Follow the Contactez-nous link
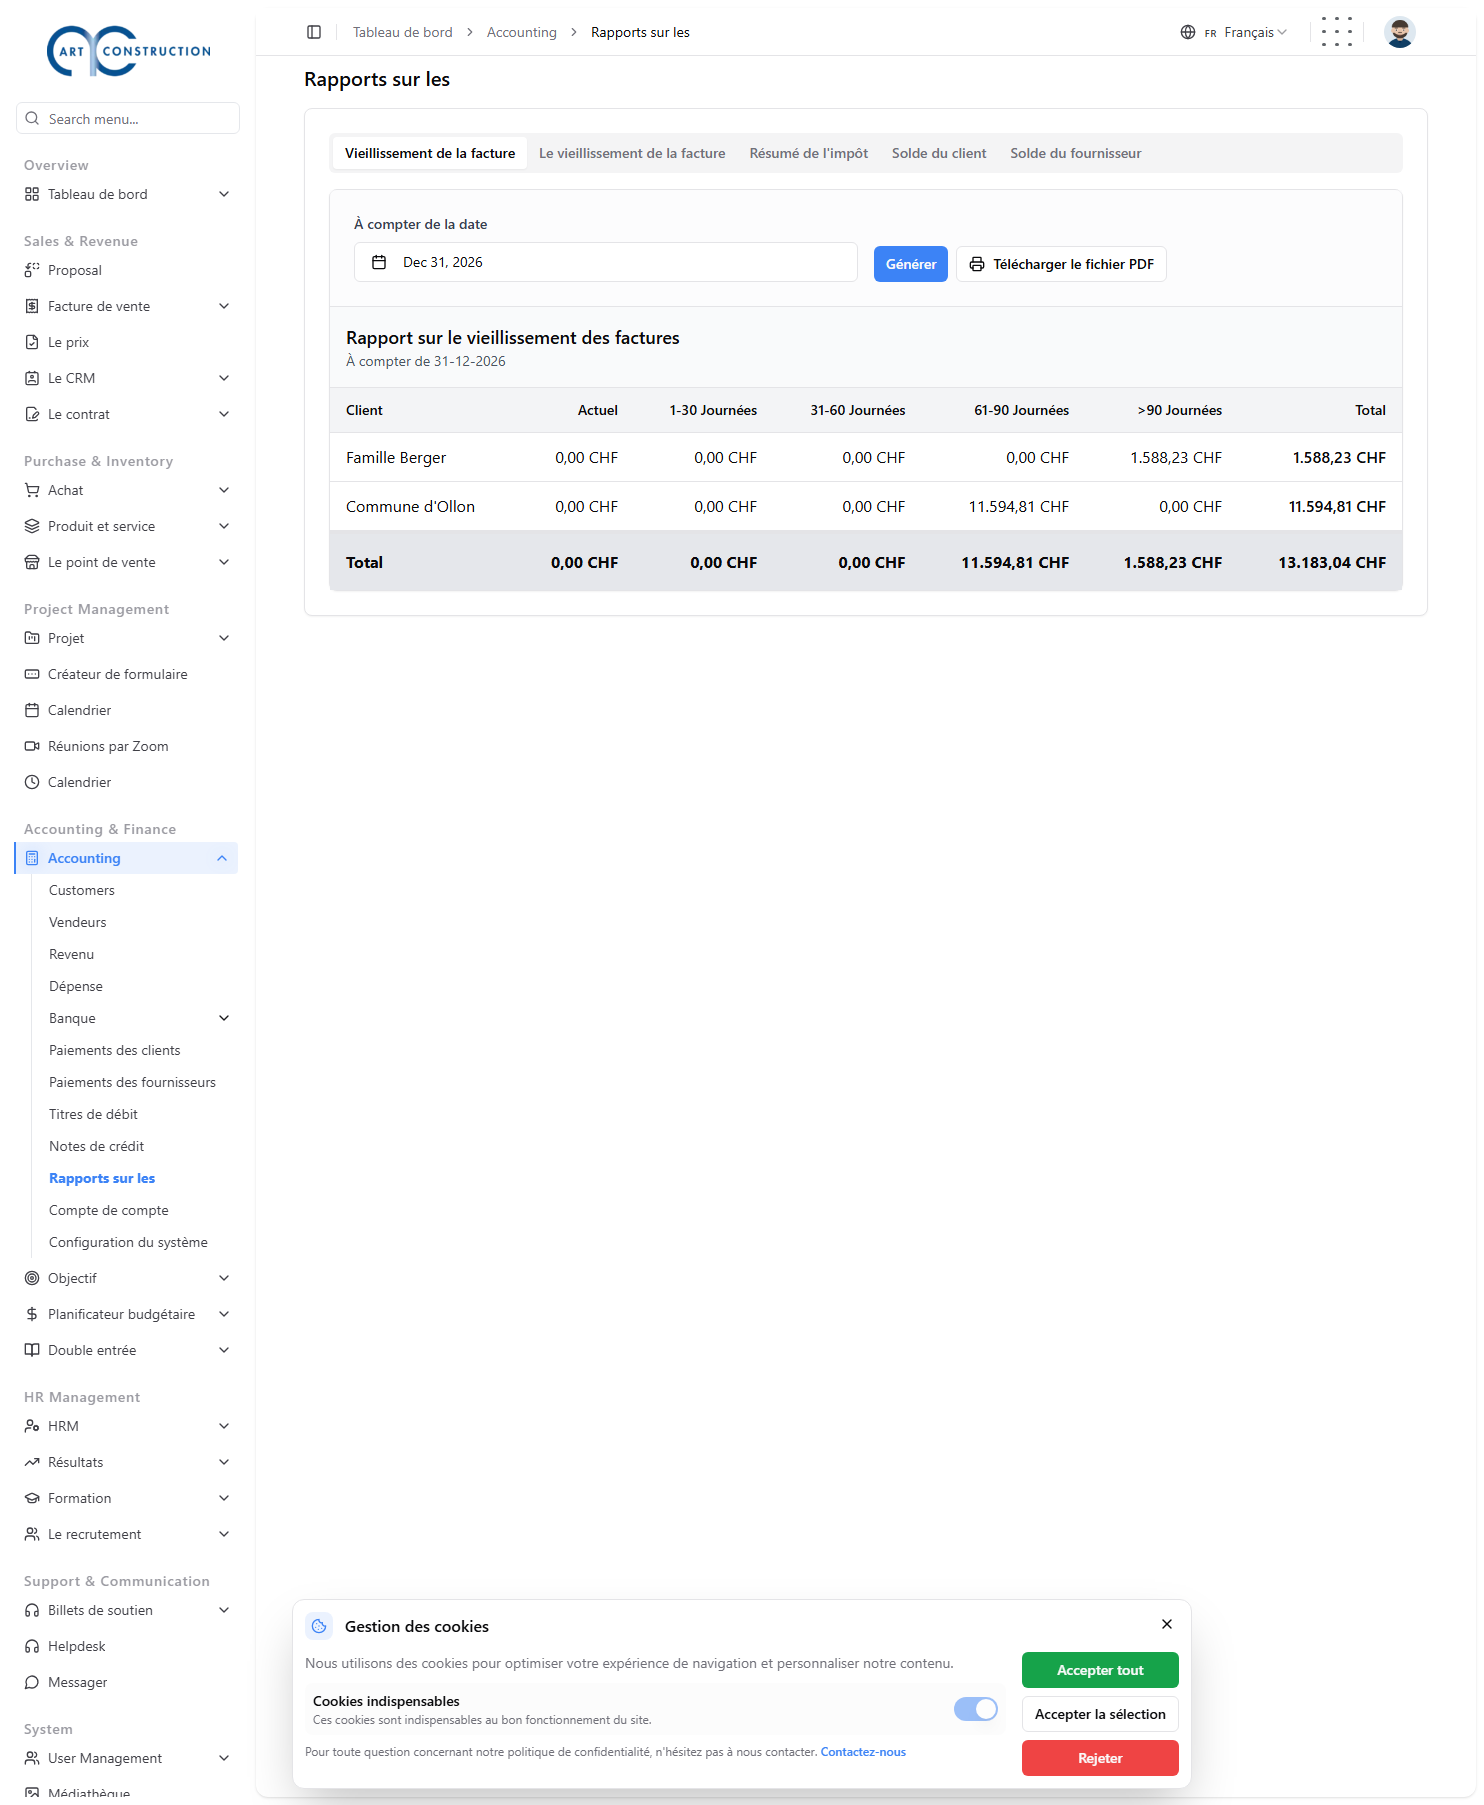The width and height of the screenshot is (1484, 1805). coord(863,1752)
